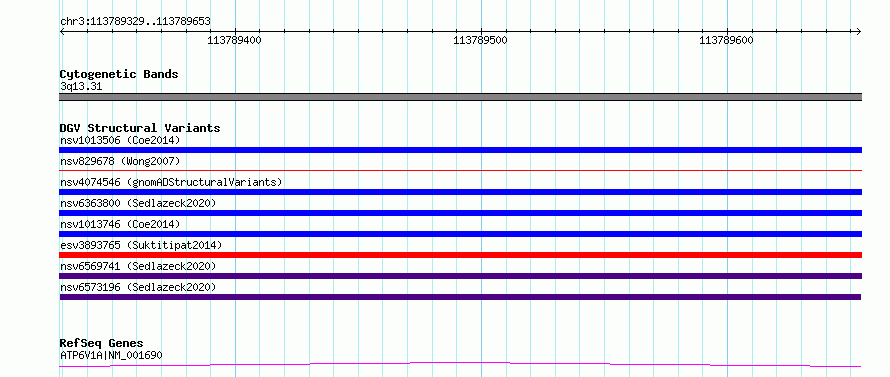Open variant nsv4074546 (gnomADStructuralVariants) label

click(x=171, y=182)
